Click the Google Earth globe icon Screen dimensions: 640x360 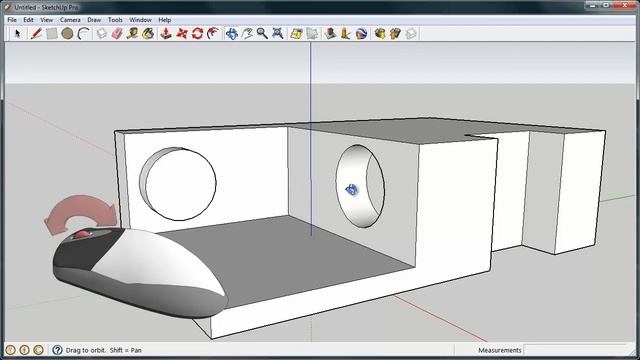coord(361,33)
